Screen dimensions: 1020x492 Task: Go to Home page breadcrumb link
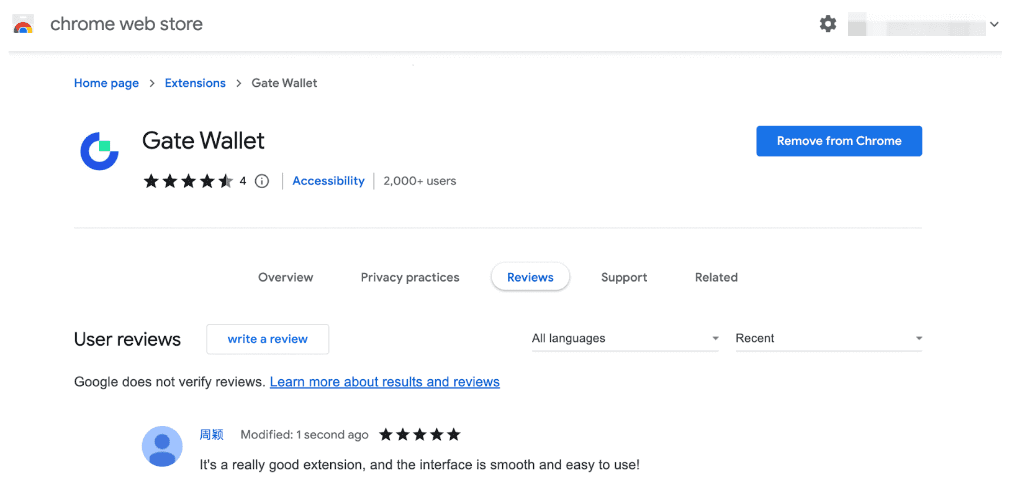click(x=106, y=83)
